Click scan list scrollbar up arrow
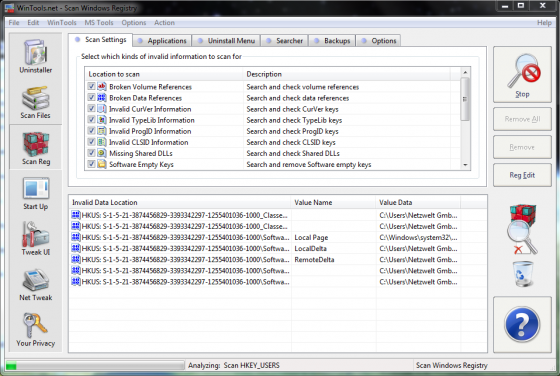 click(x=465, y=72)
